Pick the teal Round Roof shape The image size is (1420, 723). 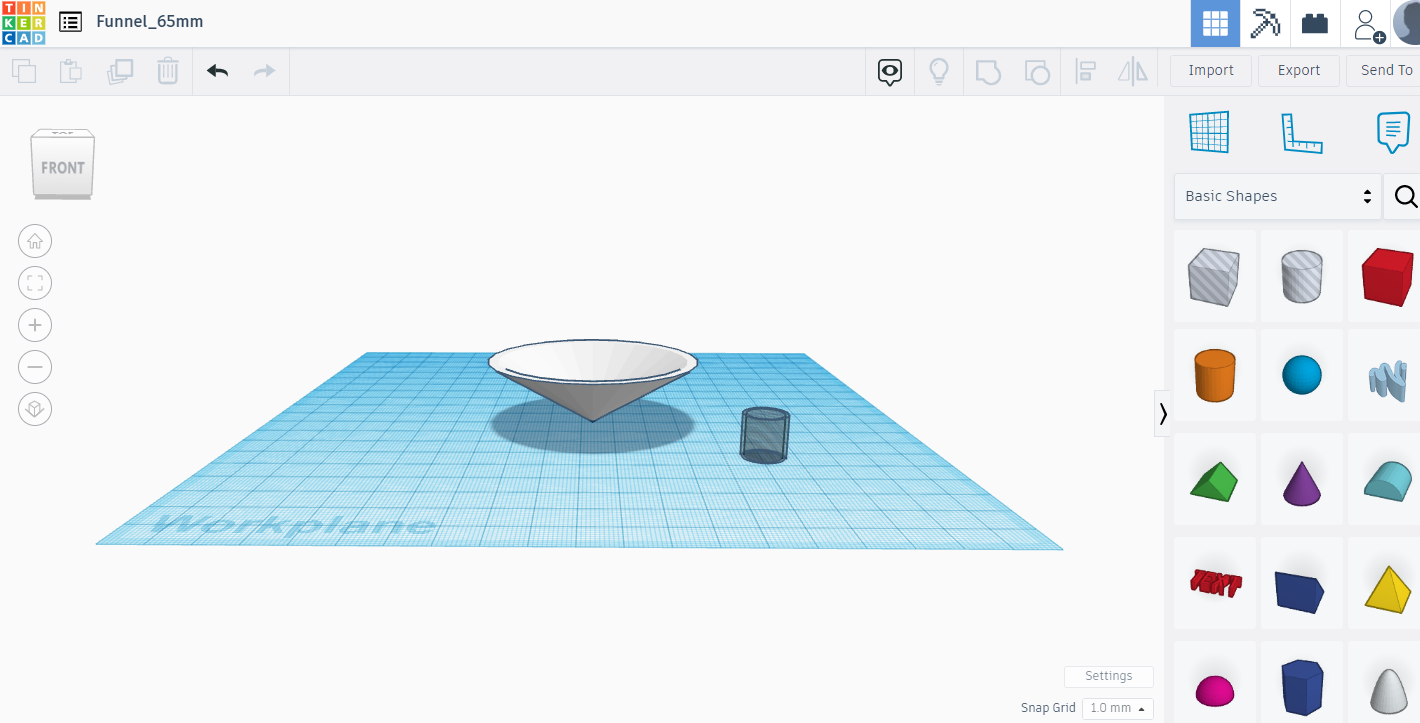1386,480
